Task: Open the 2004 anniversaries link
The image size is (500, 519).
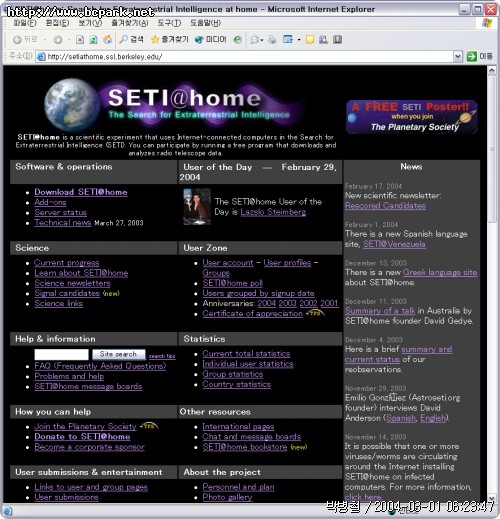Action: tap(267, 303)
